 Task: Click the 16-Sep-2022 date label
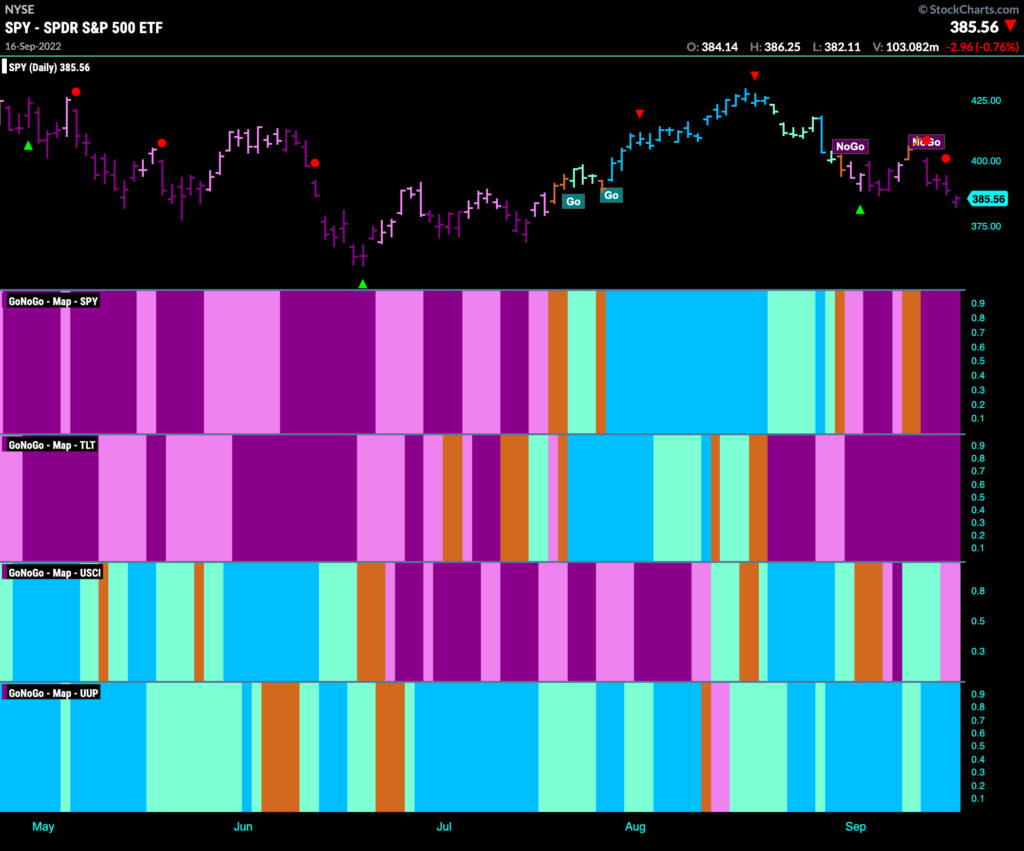[33, 46]
